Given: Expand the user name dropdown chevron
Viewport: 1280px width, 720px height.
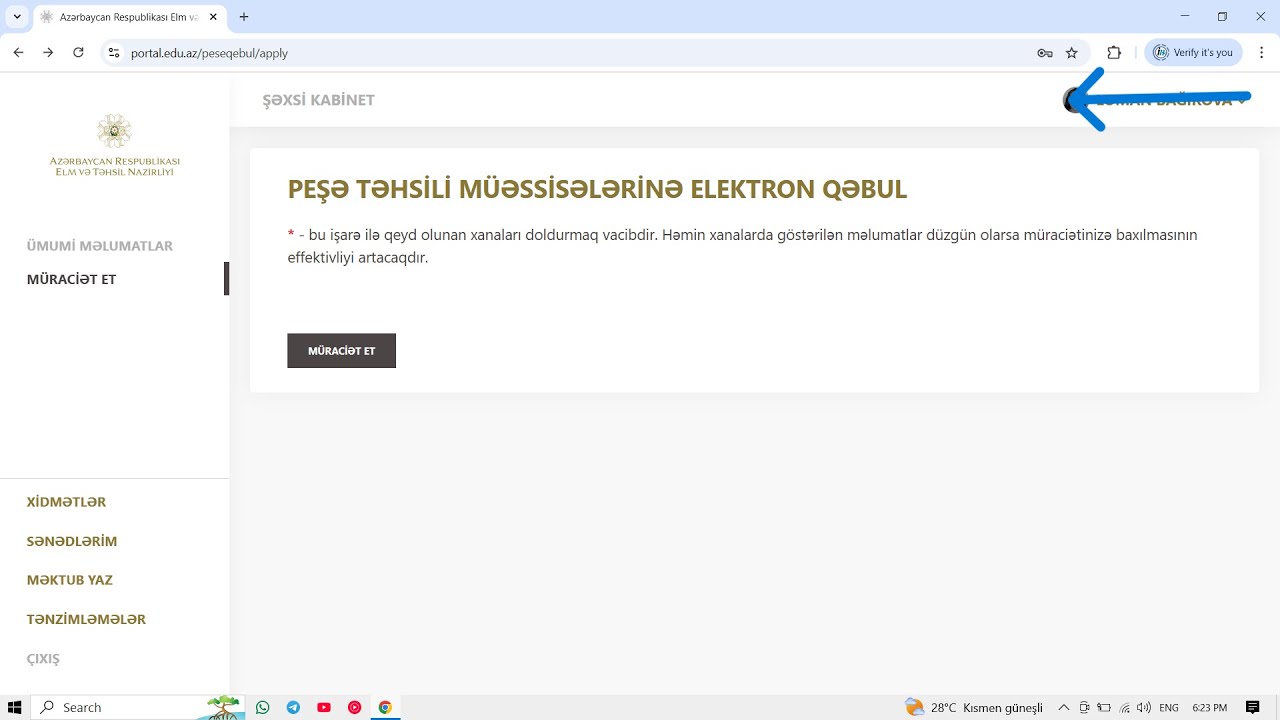Looking at the screenshot, I should tap(1243, 101).
